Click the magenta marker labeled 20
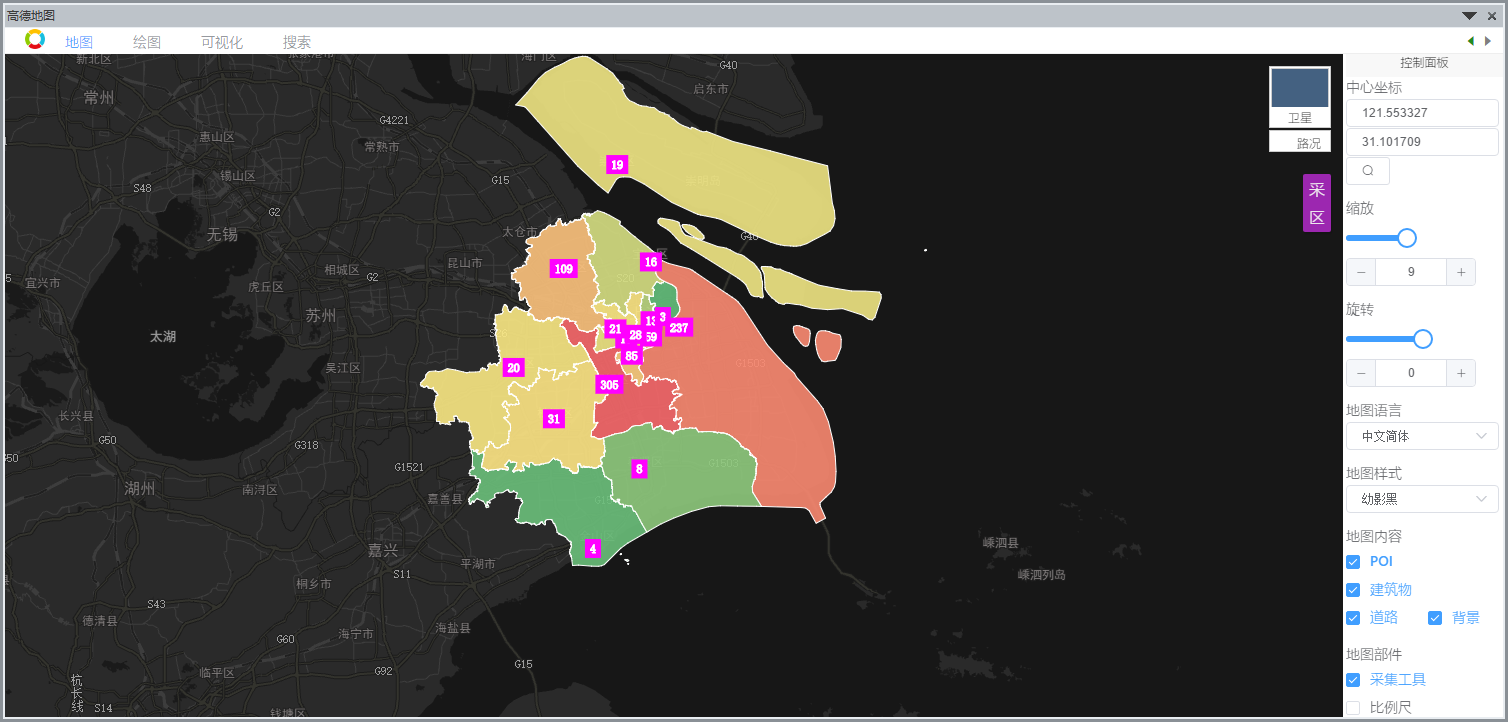Viewport: 1508px width, 722px height. pyautogui.click(x=514, y=368)
